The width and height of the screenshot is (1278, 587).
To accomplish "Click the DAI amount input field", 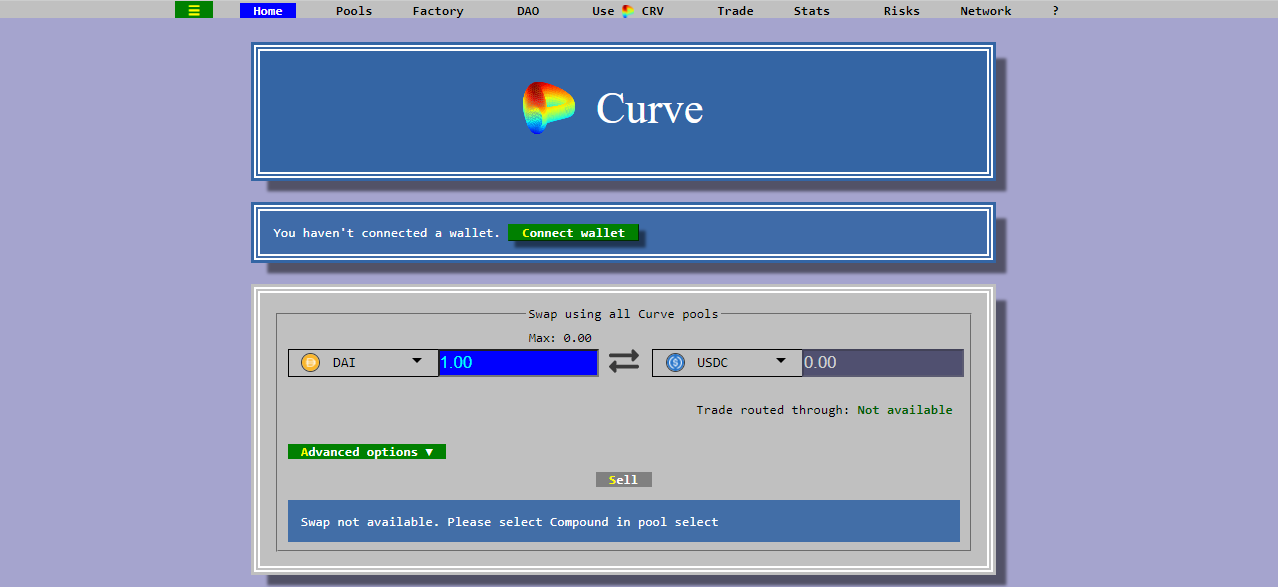I will pos(518,362).
